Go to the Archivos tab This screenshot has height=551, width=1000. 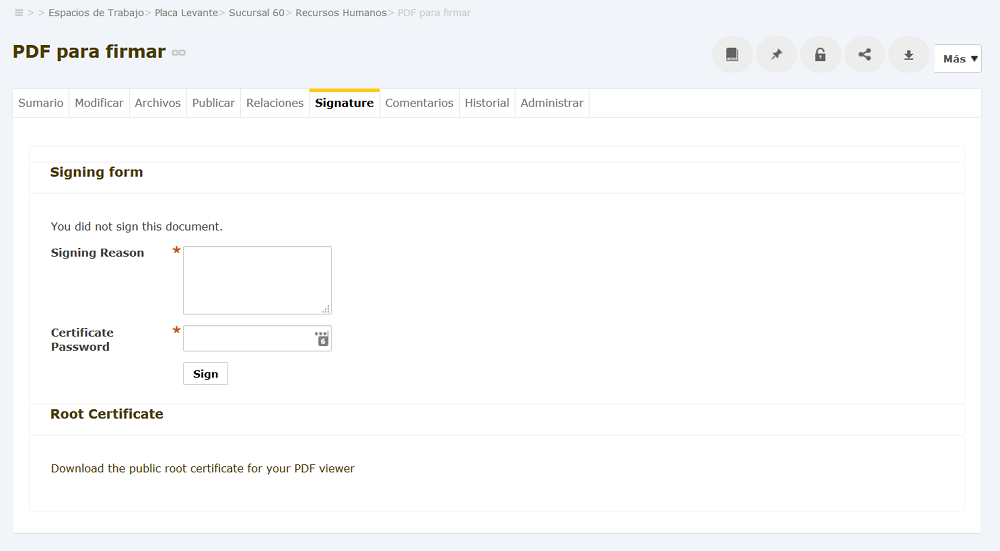coord(158,103)
